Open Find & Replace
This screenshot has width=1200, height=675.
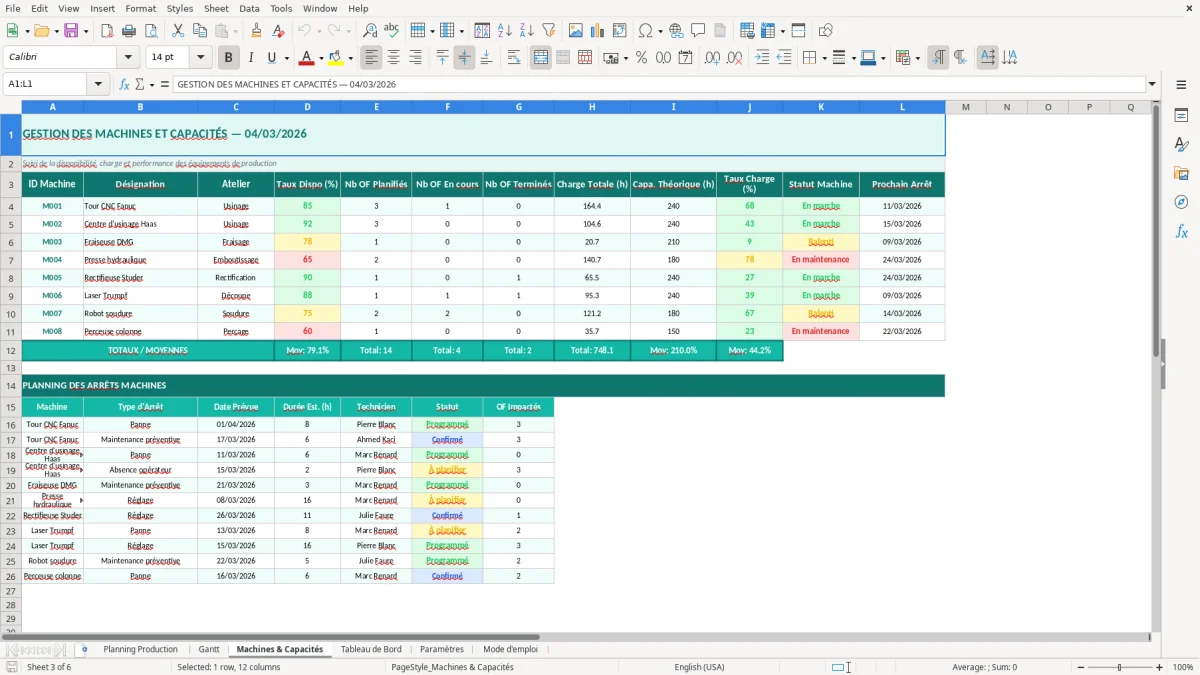(370, 31)
